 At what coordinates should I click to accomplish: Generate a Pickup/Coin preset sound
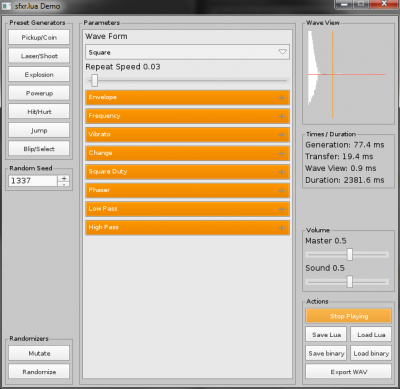tap(39, 37)
